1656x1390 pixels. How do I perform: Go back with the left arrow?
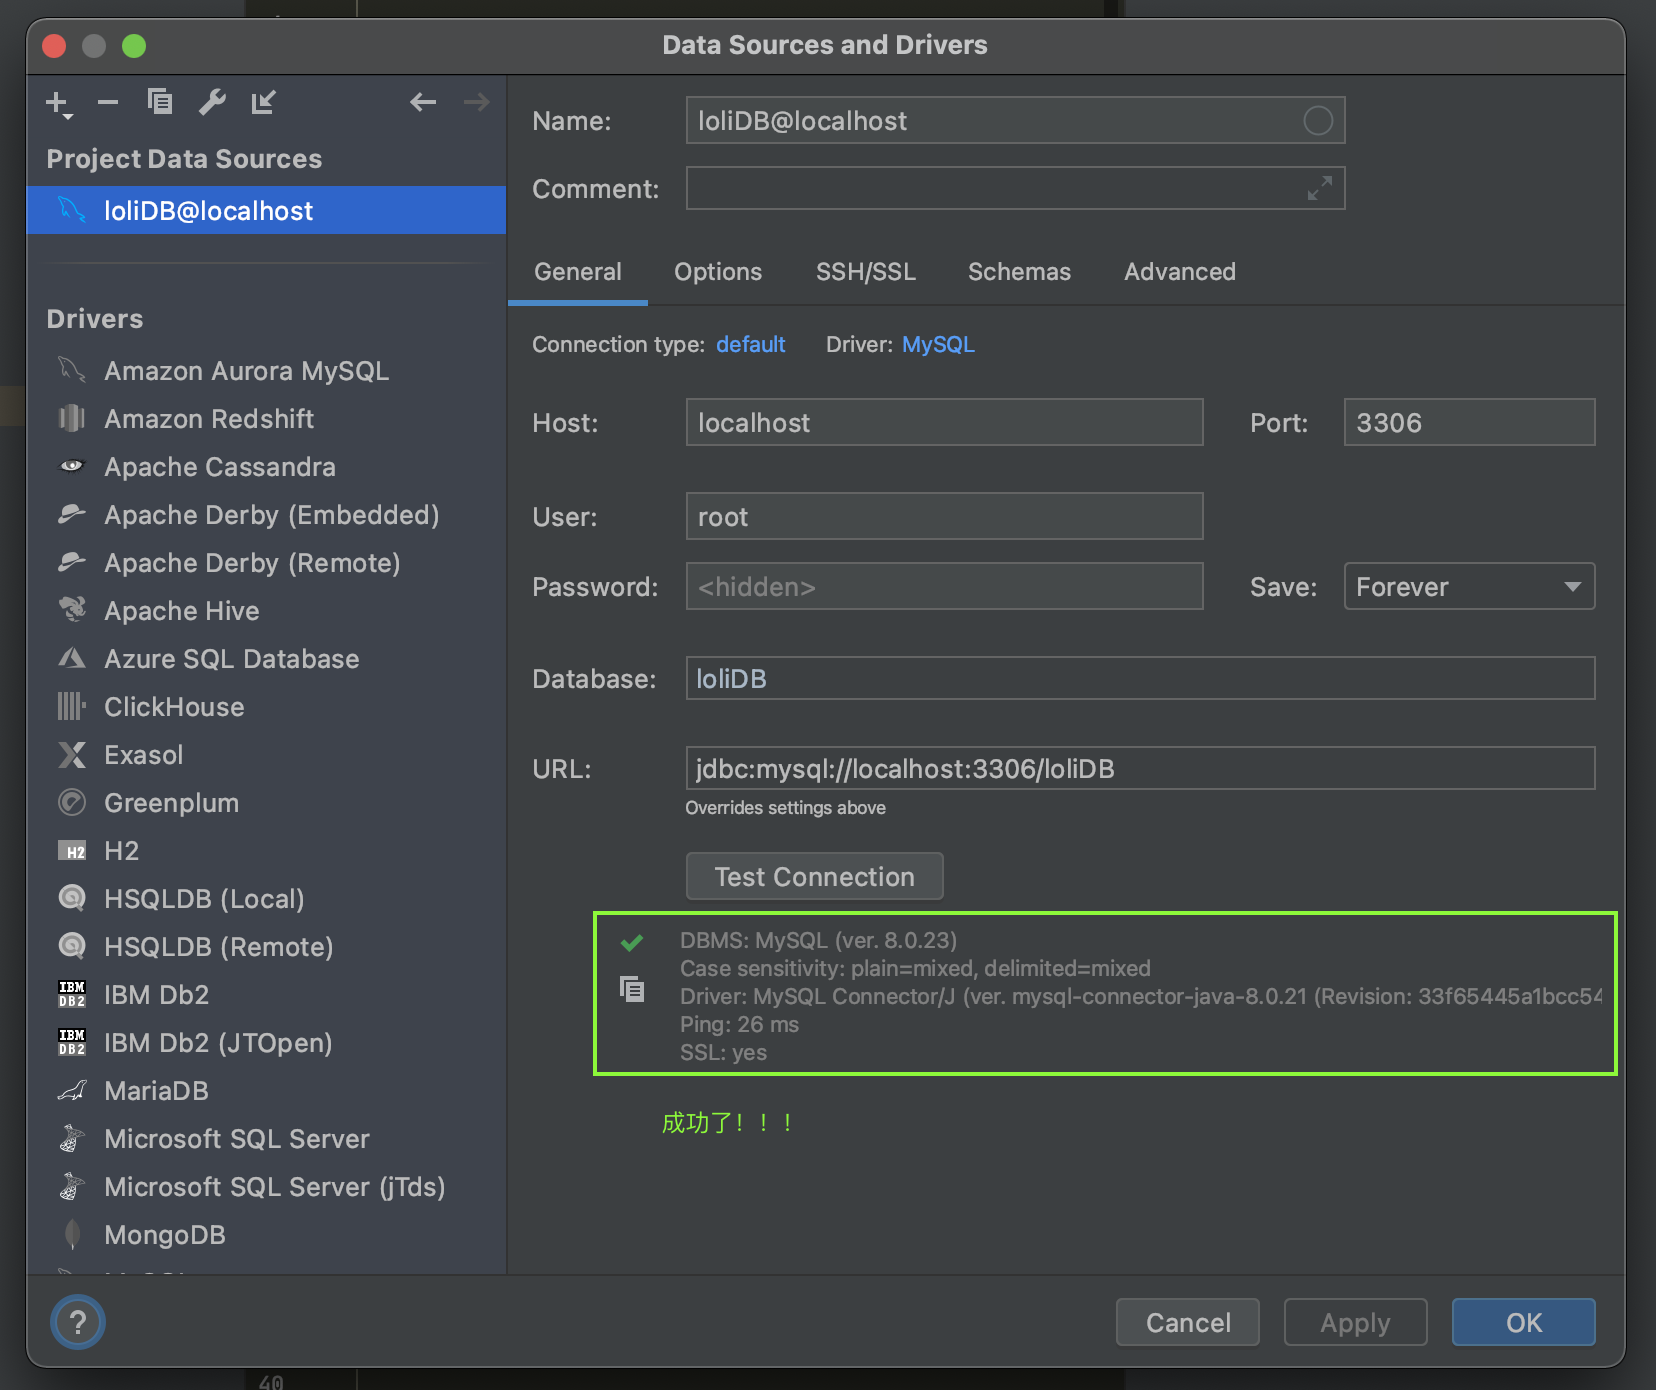(423, 102)
